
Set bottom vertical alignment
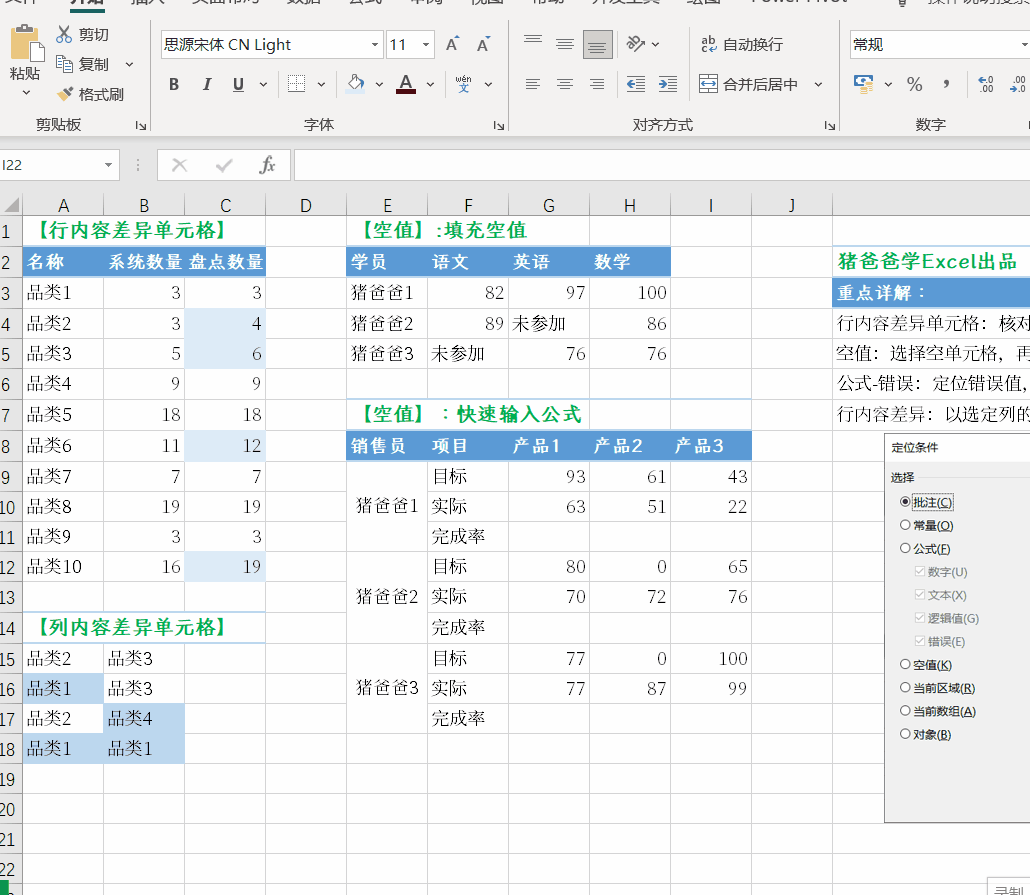pos(597,44)
